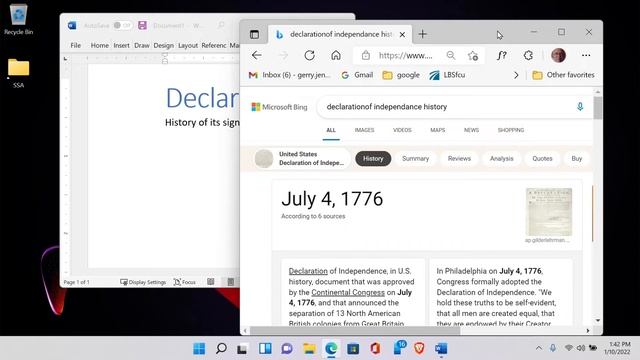
Task: Enable Word Focus mode
Action: 184,282
